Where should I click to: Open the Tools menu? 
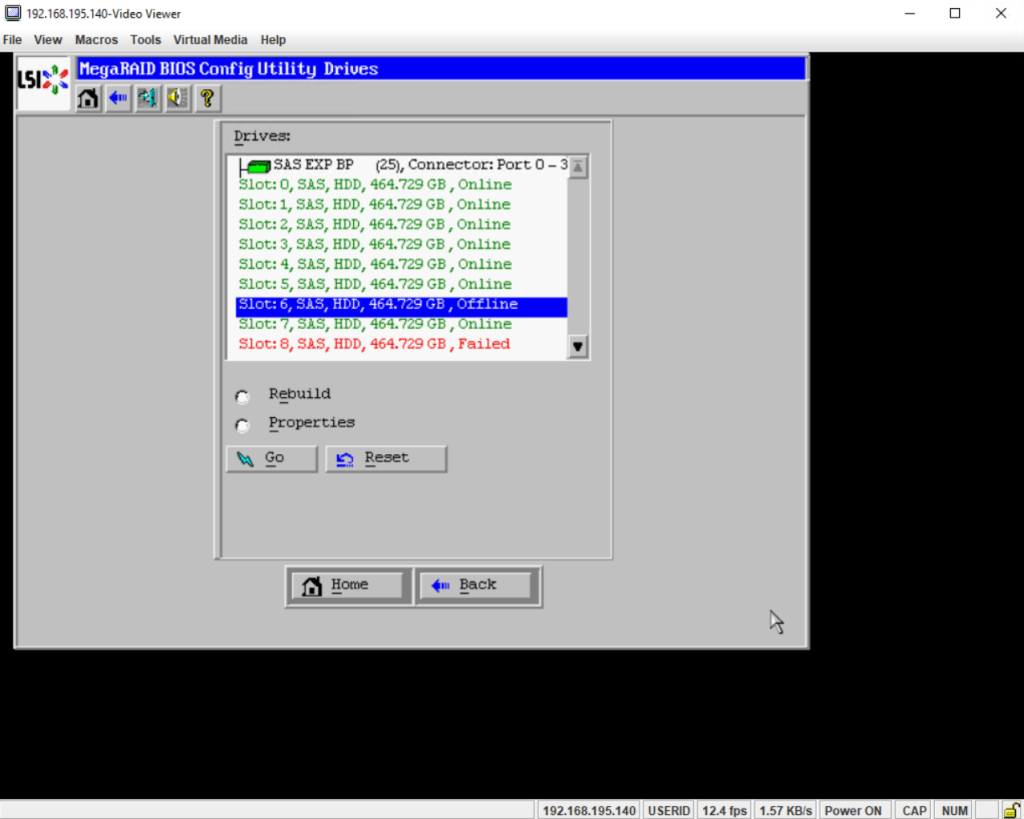coord(145,40)
